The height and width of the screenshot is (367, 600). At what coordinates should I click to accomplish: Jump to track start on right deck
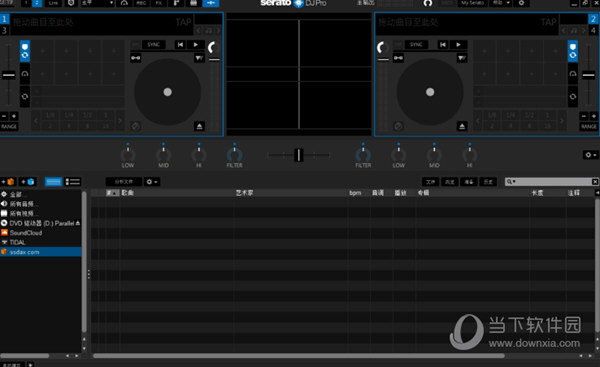pos(443,45)
